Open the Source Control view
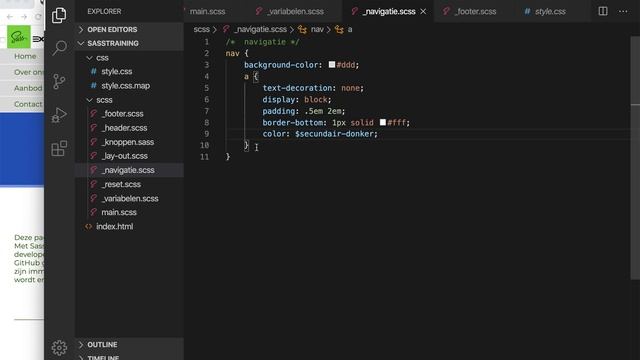Image resolution: width=640 pixels, height=360 pixels. 59,81
